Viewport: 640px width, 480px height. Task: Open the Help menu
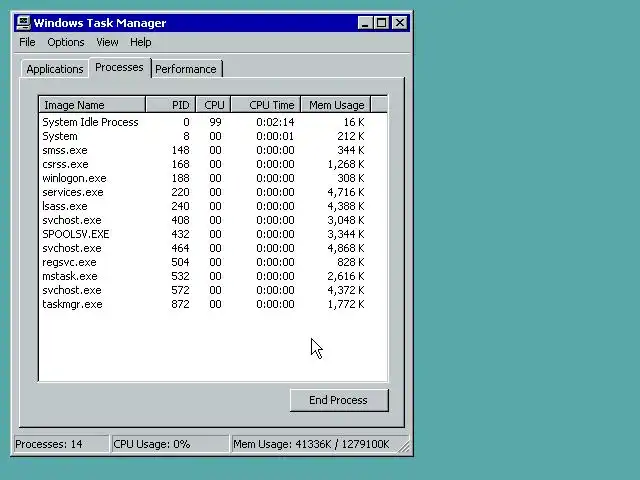coord(141,42)
